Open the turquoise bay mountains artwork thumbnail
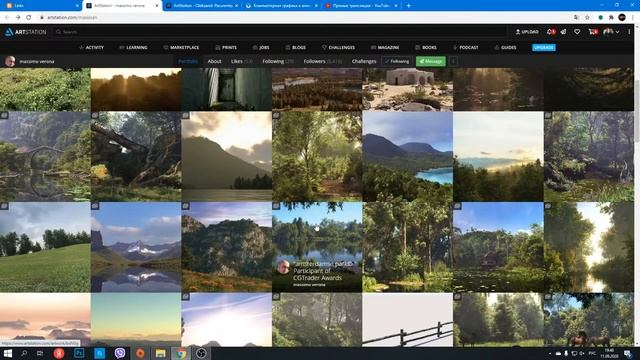This screenshot has width=640, height=360. coord(407,156)
